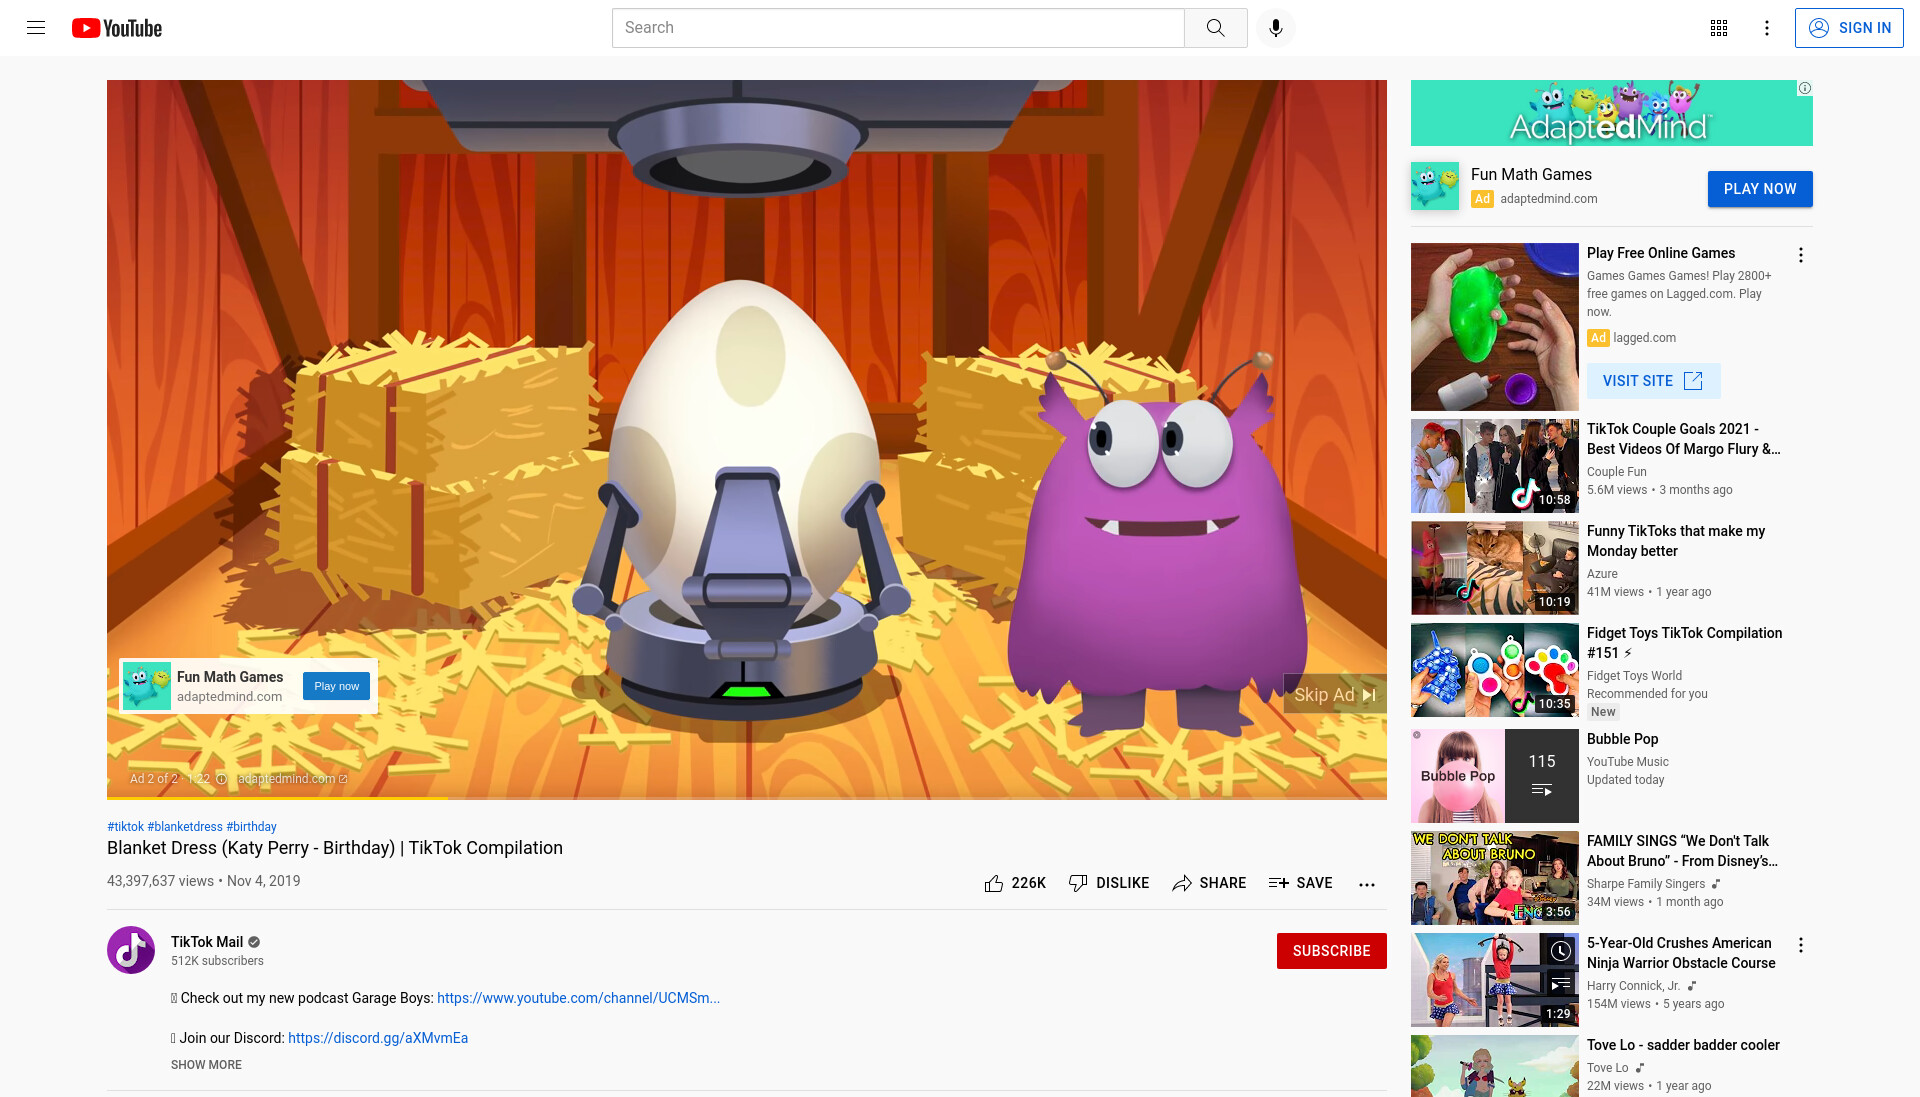Image resolution: width=1920 pixels, height=1097 pixels.
Task: Click the #tiktok hashtag
Action: click(125, 827)
